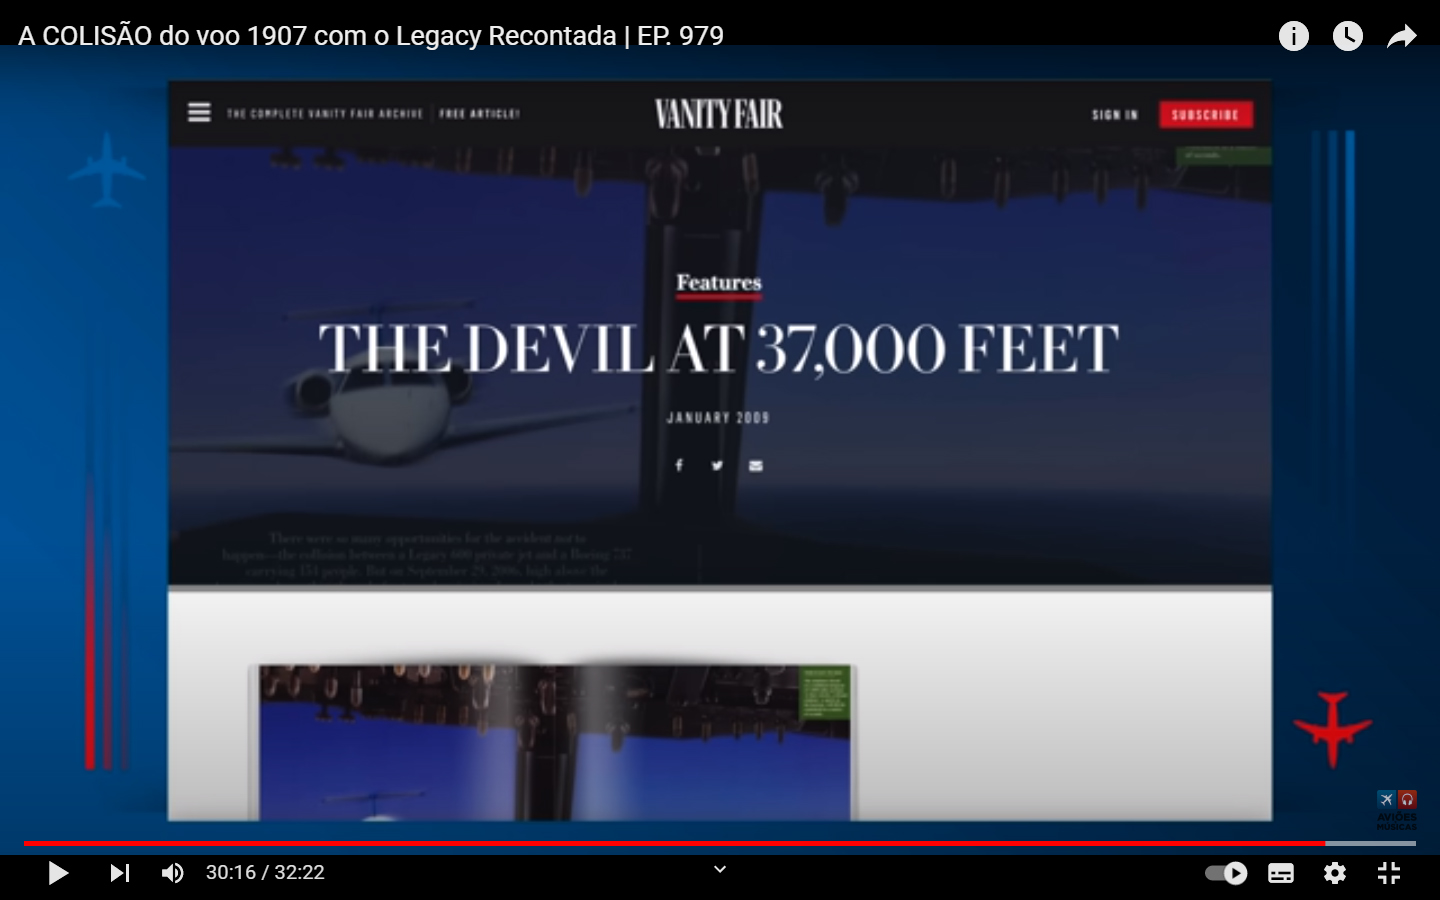The image size is (1440, 900).
Task: Expand chapters chevron below progress bar
Action: pos(720,869)
